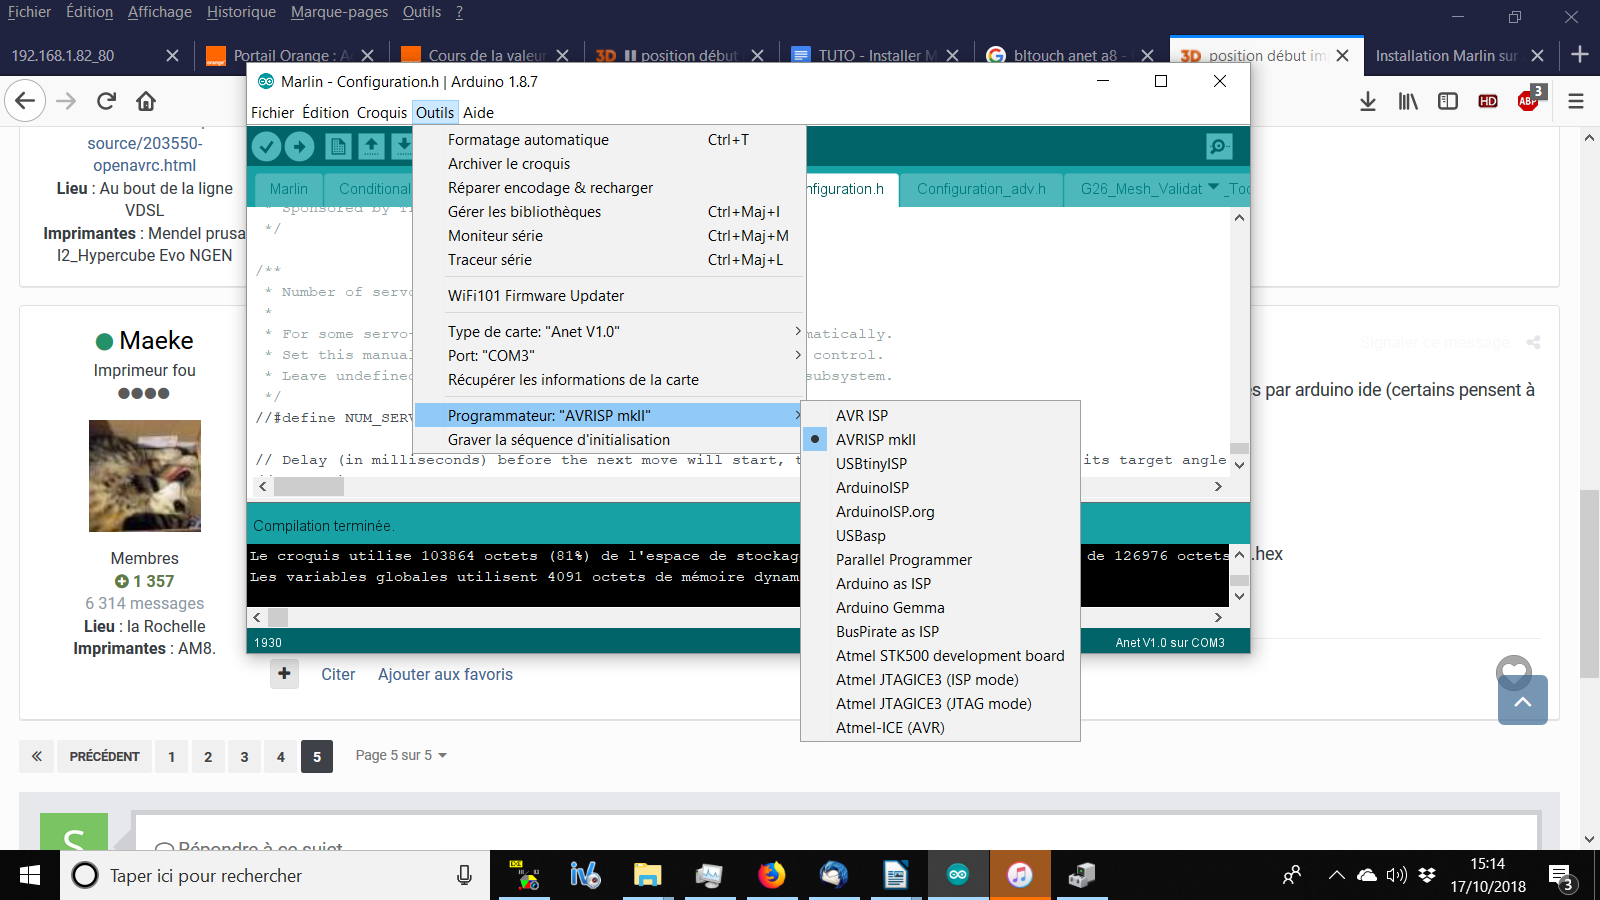1600x900 pixels.
Task: Switch to the Configuration_adv.h tab
Action: (x=981, y=189)
